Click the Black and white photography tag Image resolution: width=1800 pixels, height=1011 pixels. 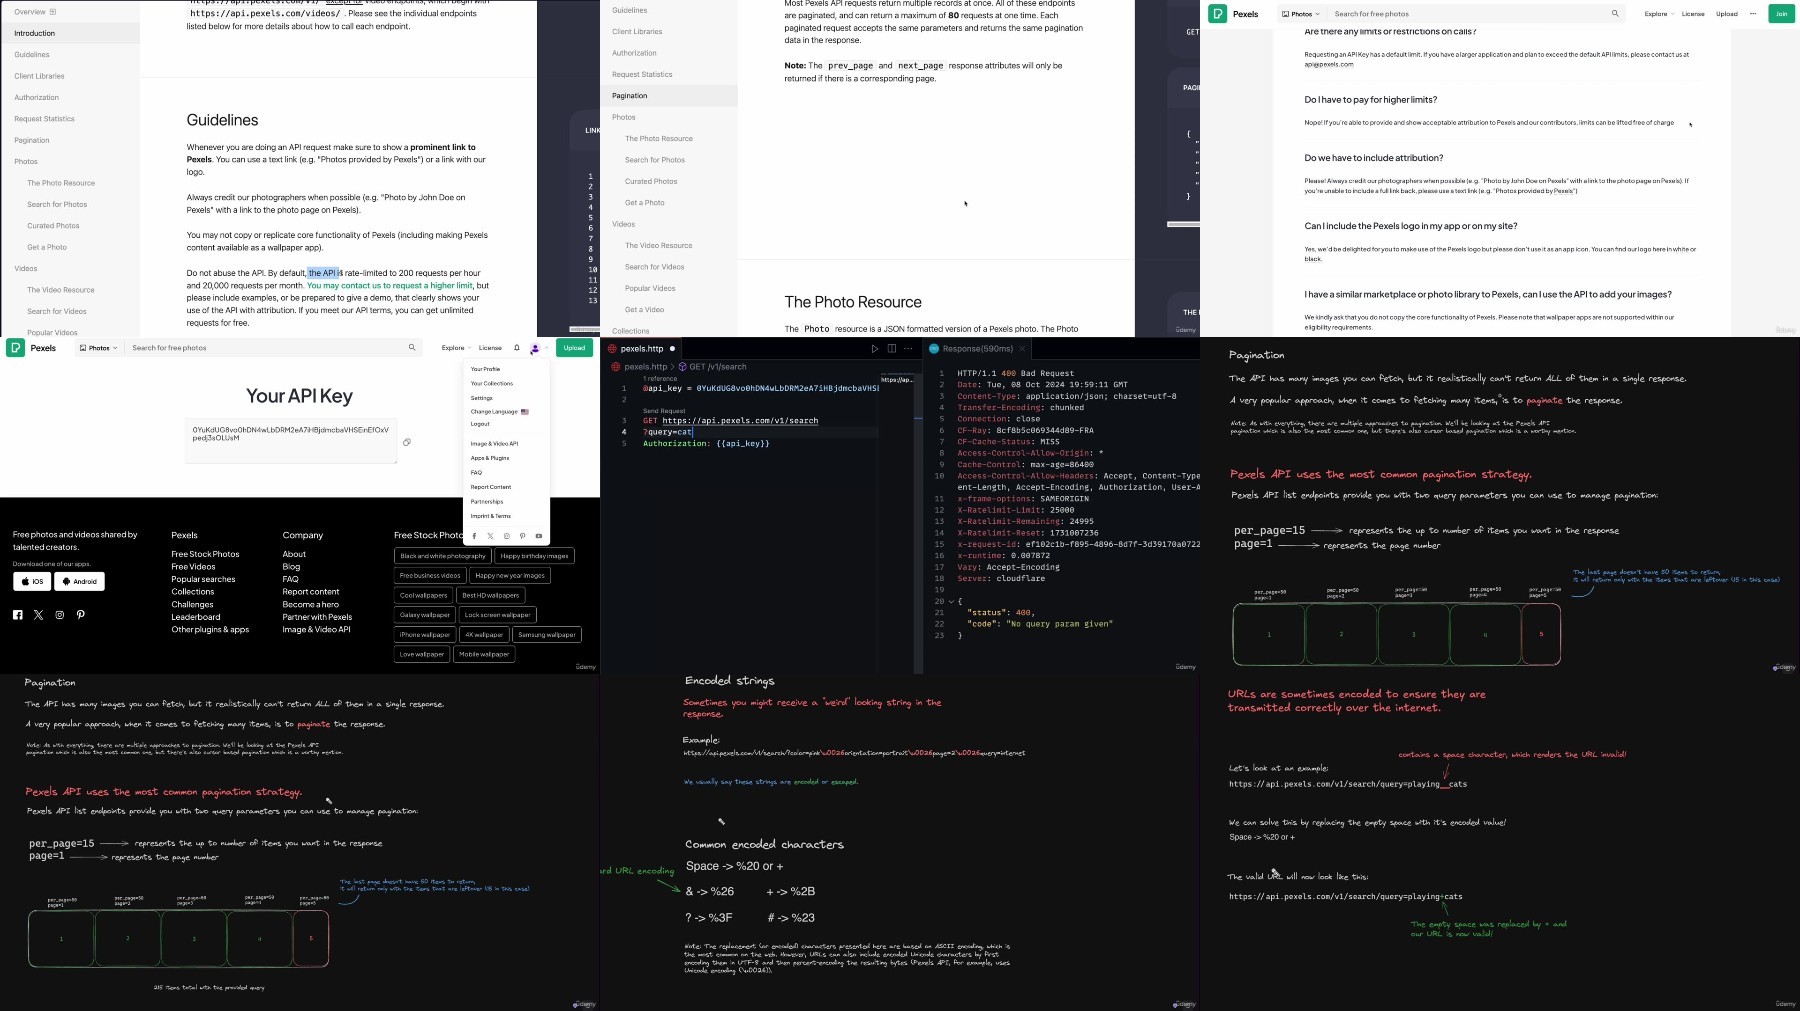(x=443, y=556)
